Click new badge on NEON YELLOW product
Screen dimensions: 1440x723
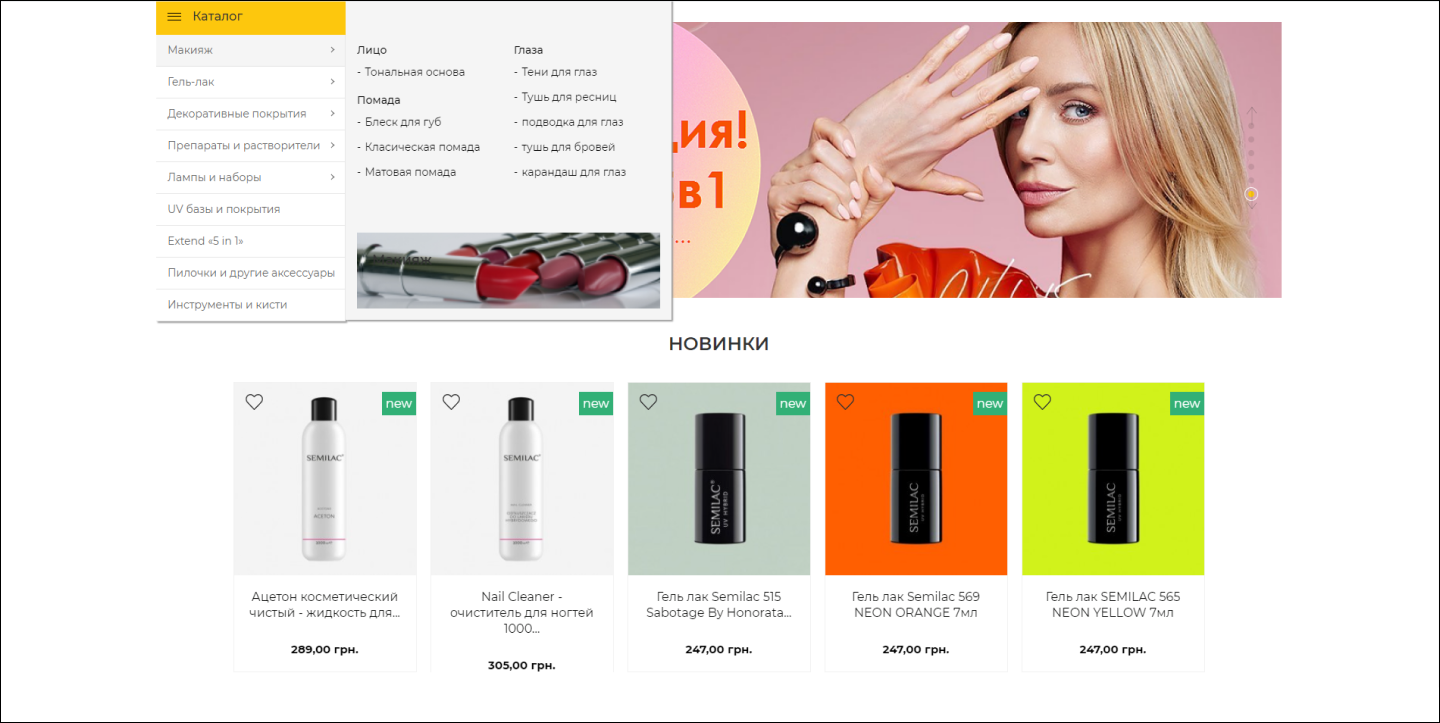point(1187,403)
